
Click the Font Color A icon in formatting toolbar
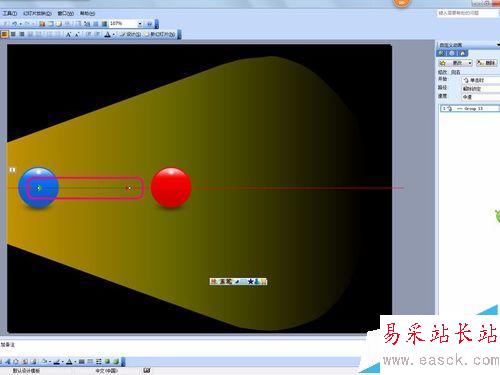pyautogui.click(x=107, y=34)
